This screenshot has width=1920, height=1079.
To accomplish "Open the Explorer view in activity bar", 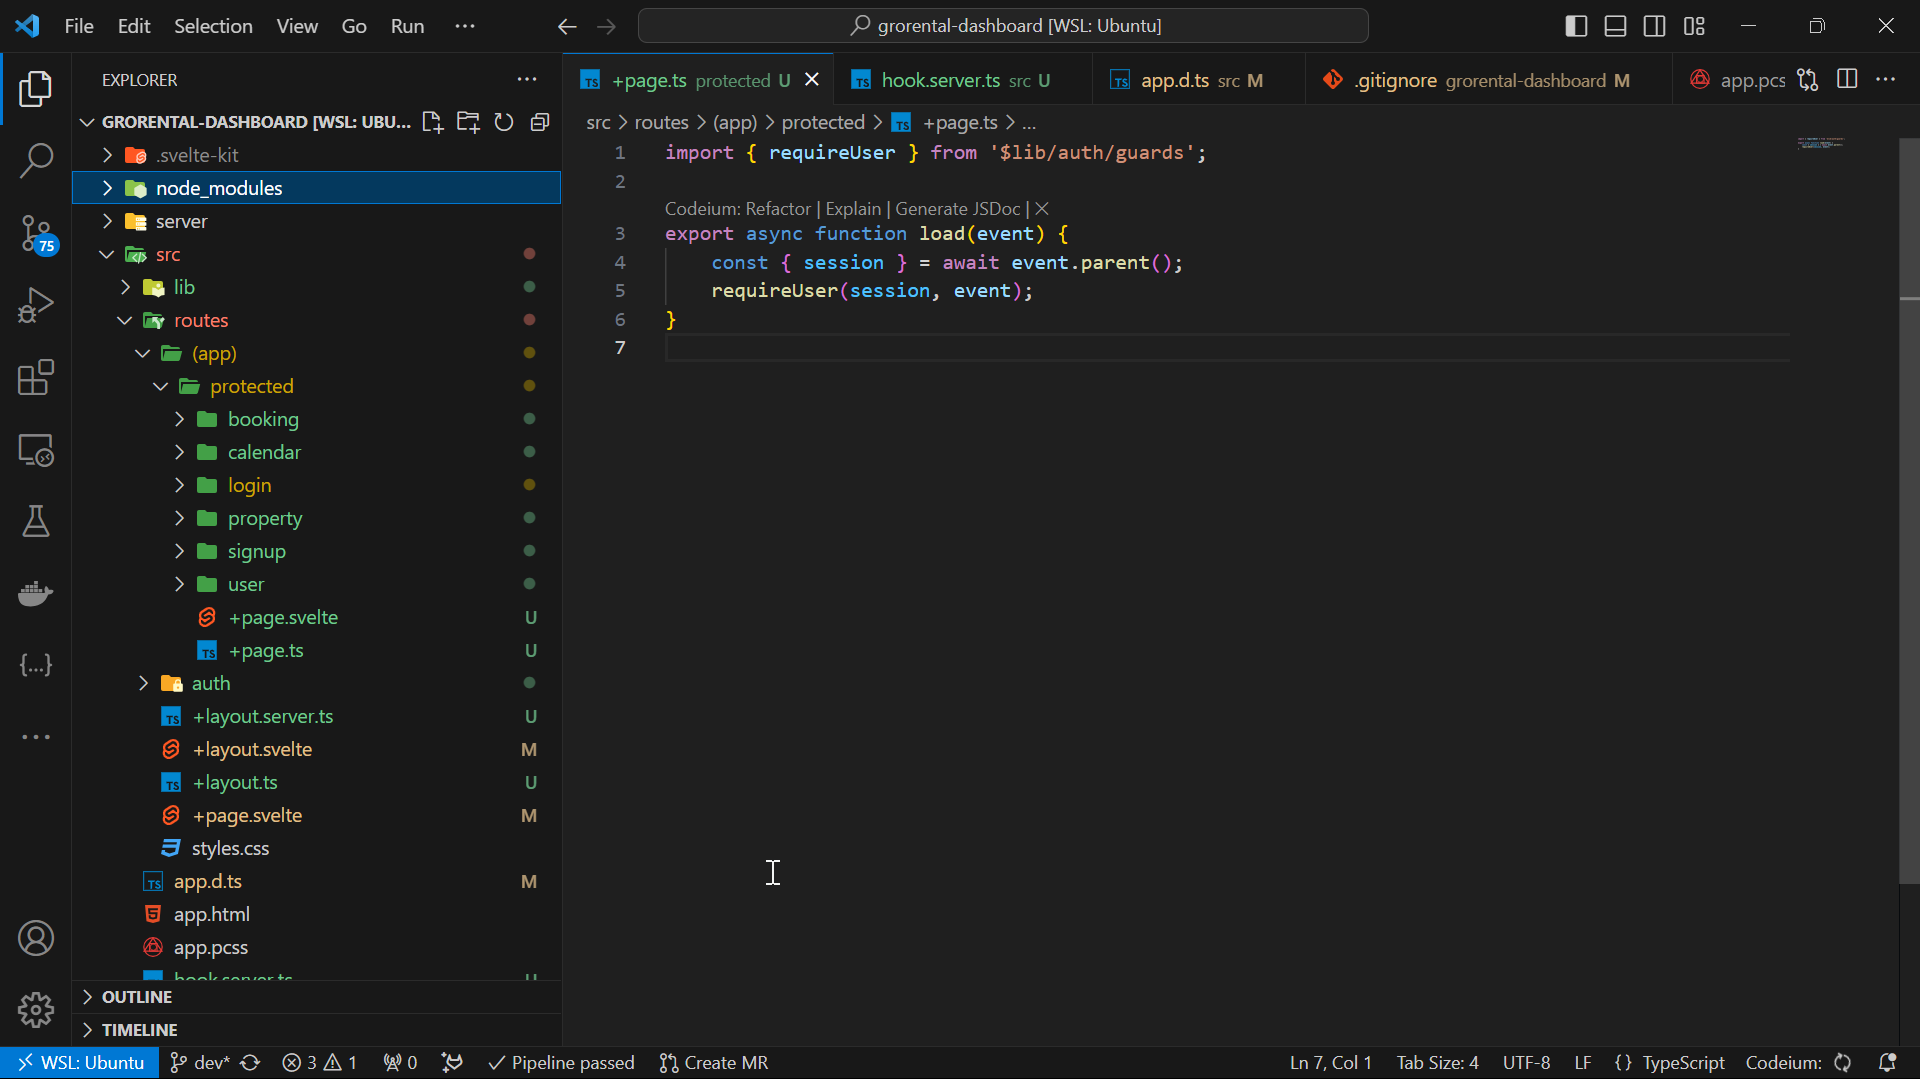I will 36,89.
